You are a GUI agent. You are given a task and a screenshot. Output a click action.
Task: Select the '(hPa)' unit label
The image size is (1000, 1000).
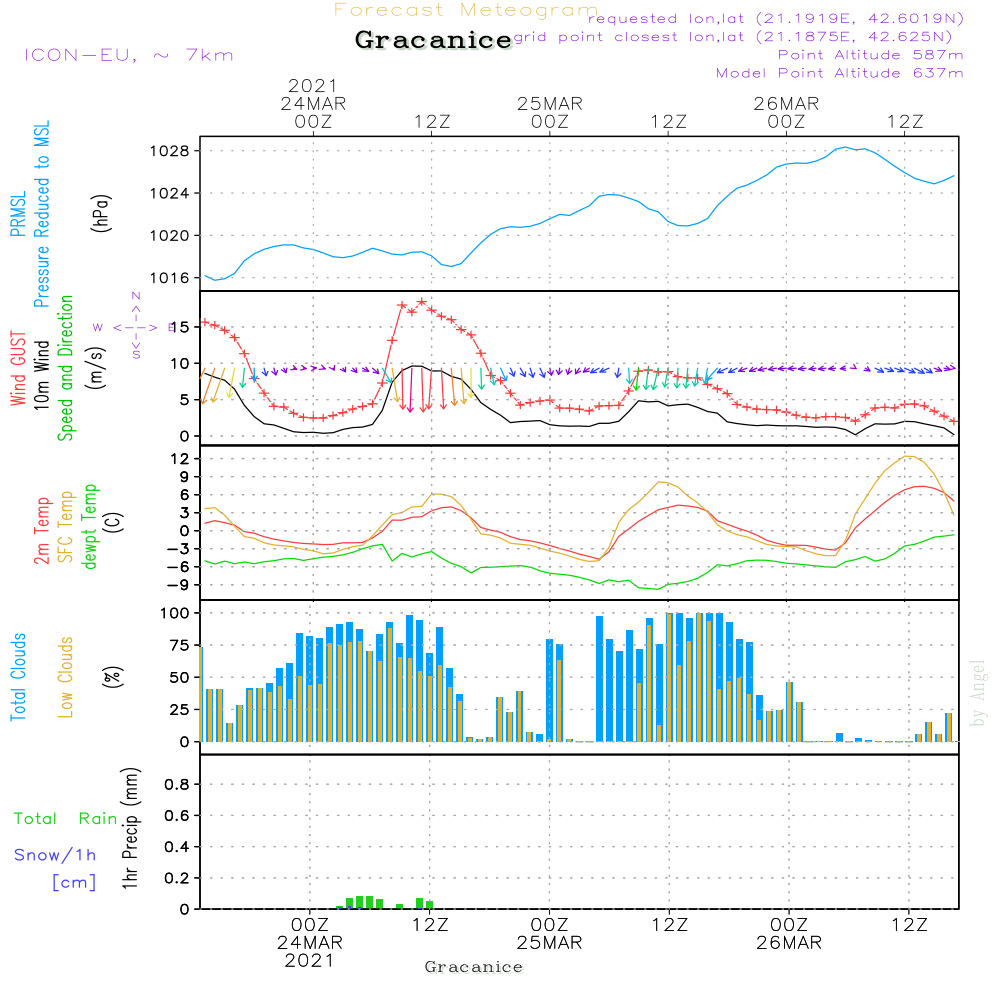click(101, 213)
